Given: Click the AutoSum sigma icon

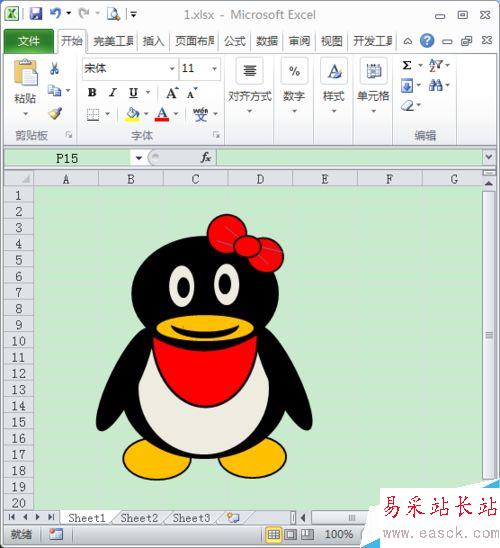Looking at the screenshot, I should (x=407, y=65).
